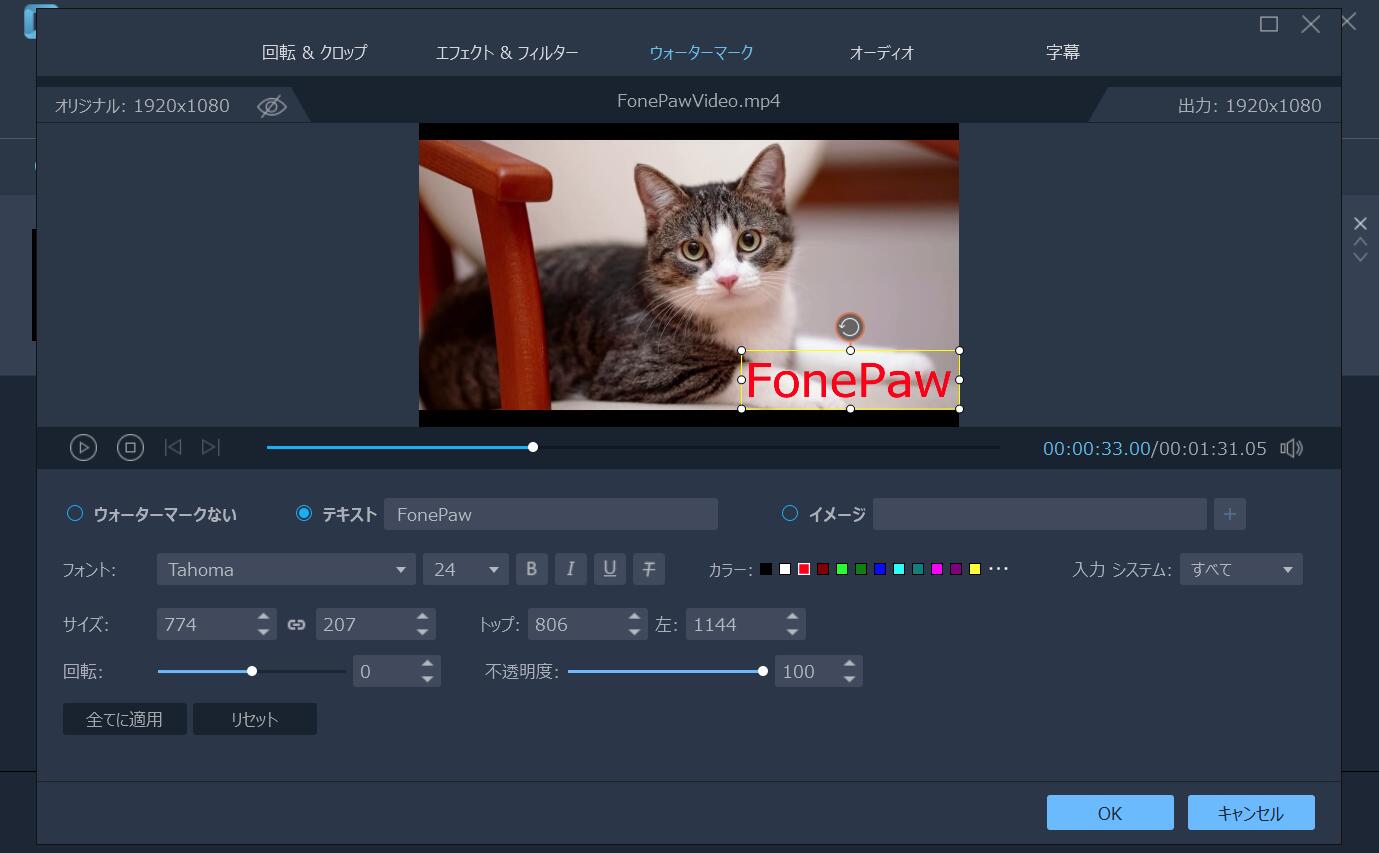Screen dimensions: 1379x853
Task: Click the watermark text field FonePaw
Action: [x=551, y=514]
